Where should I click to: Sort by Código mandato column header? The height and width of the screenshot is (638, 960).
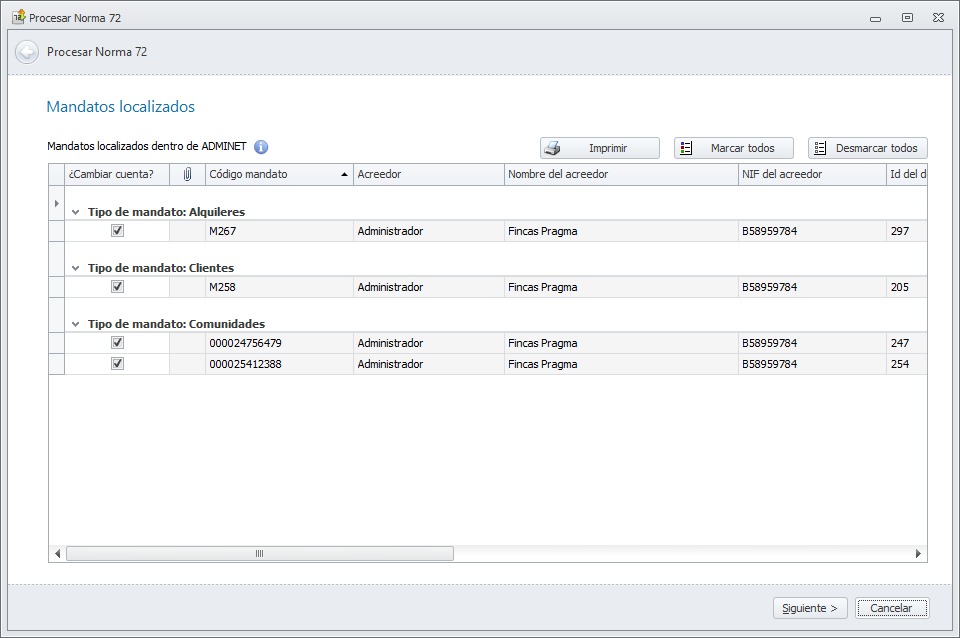270,174
